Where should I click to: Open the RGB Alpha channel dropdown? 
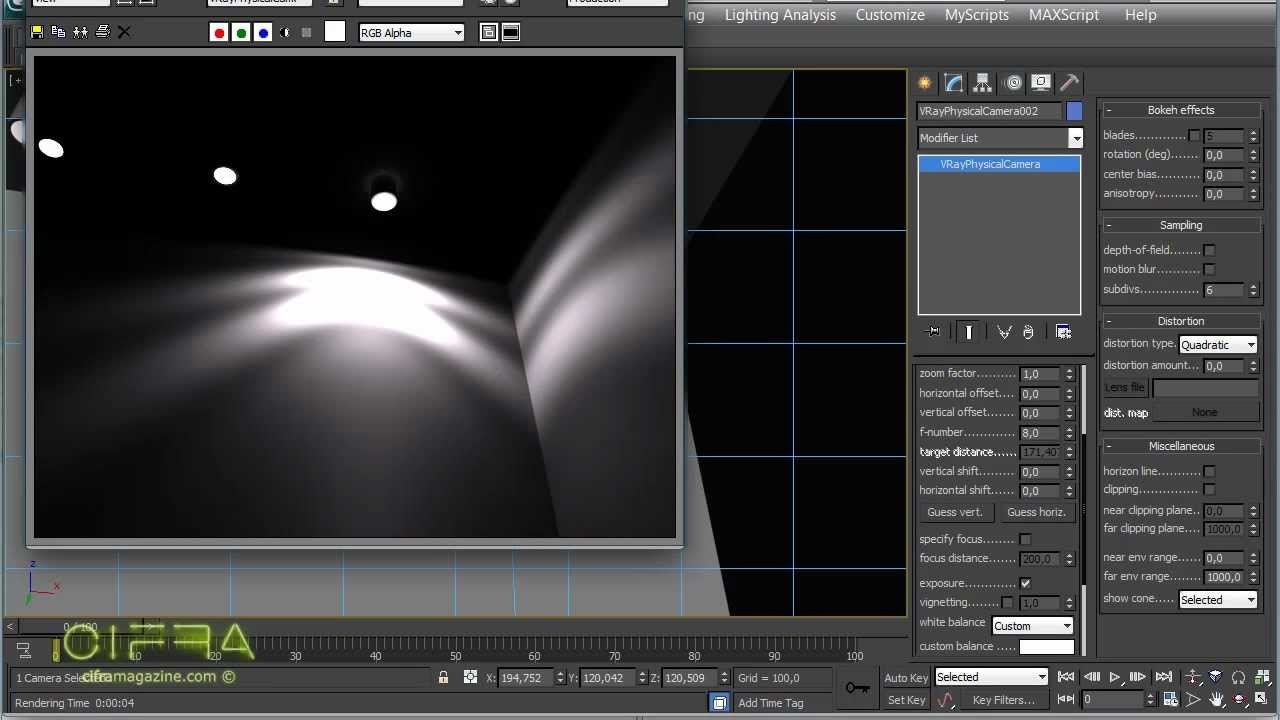(411, 33)
